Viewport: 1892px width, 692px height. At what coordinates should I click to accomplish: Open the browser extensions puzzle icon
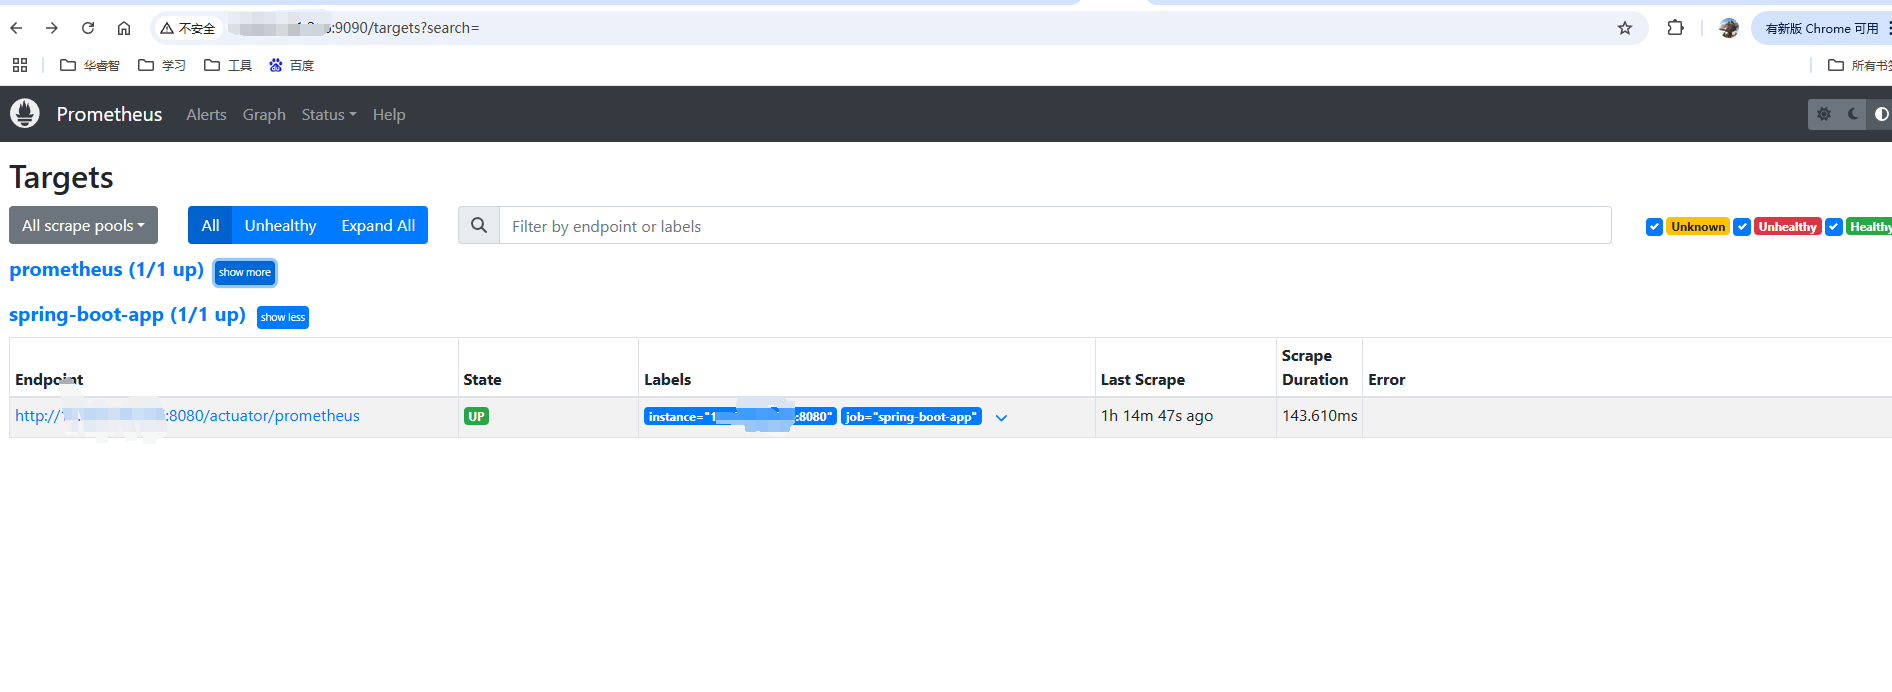(x=1676, y=28)
